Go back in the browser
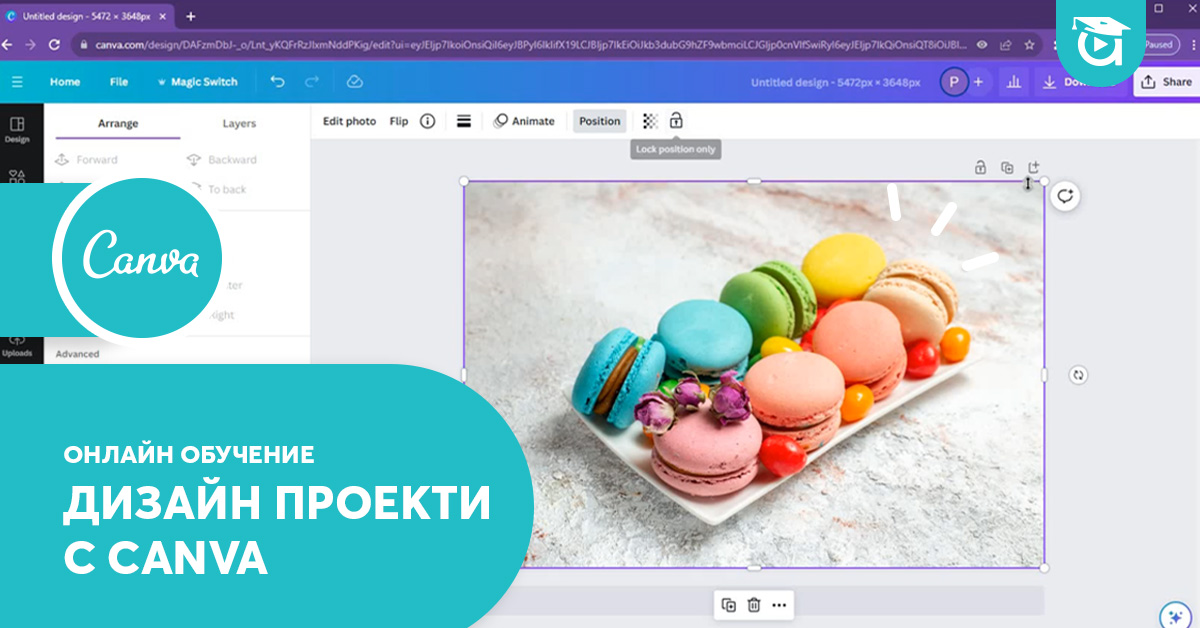 click(9, 45)
